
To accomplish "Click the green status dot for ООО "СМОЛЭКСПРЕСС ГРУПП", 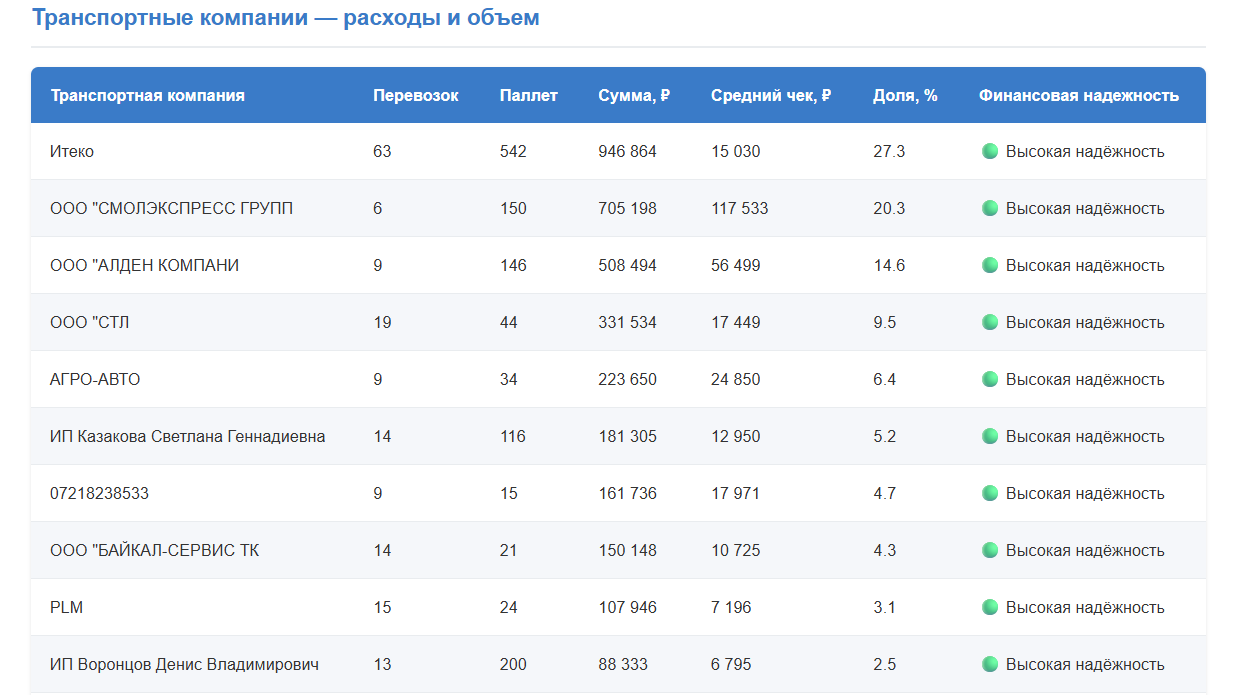I will [990, 208].
